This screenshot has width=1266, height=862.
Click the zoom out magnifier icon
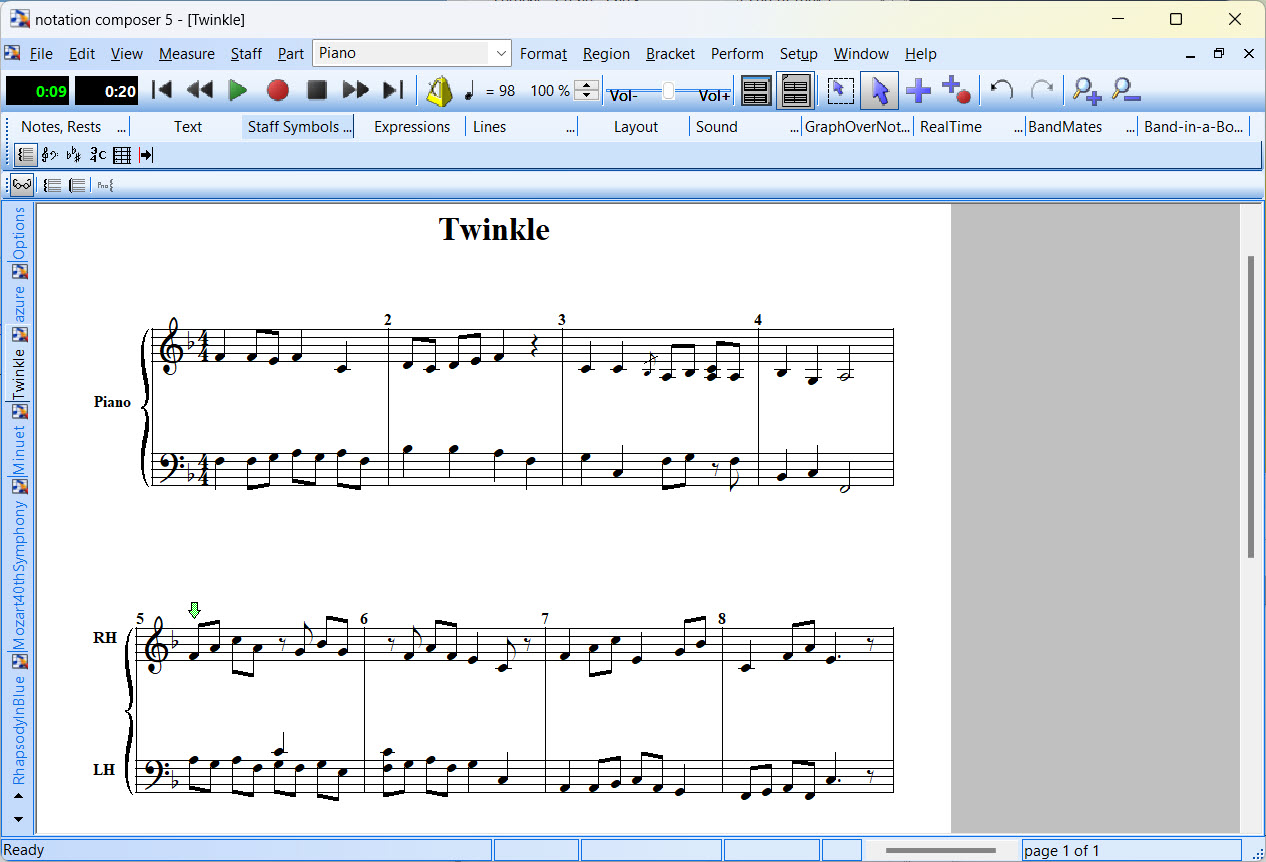point(1126,91)
